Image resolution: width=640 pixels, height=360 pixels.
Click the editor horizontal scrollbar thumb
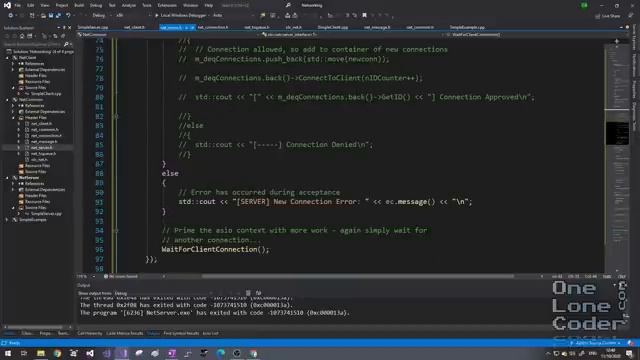click(x=358, y=276)
